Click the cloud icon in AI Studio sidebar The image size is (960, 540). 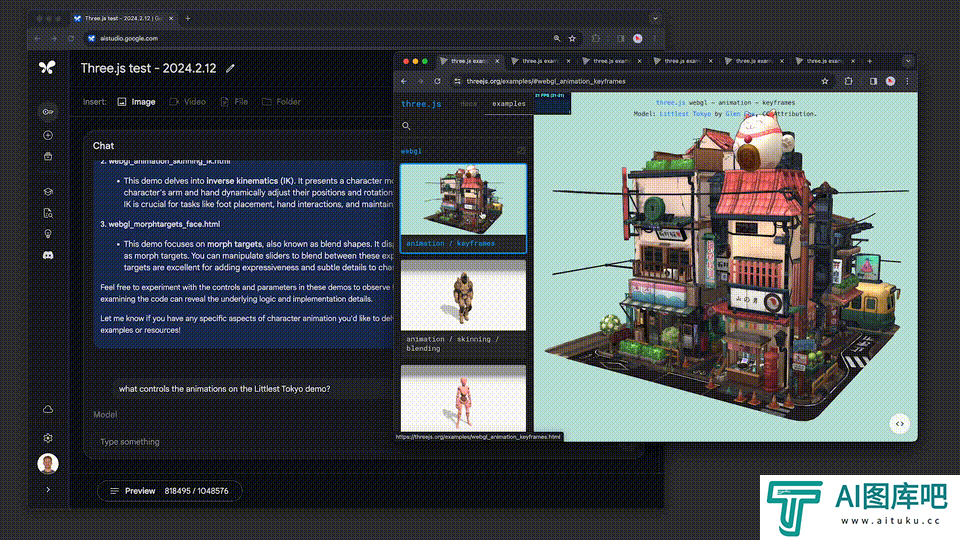[x=48, y=409]
